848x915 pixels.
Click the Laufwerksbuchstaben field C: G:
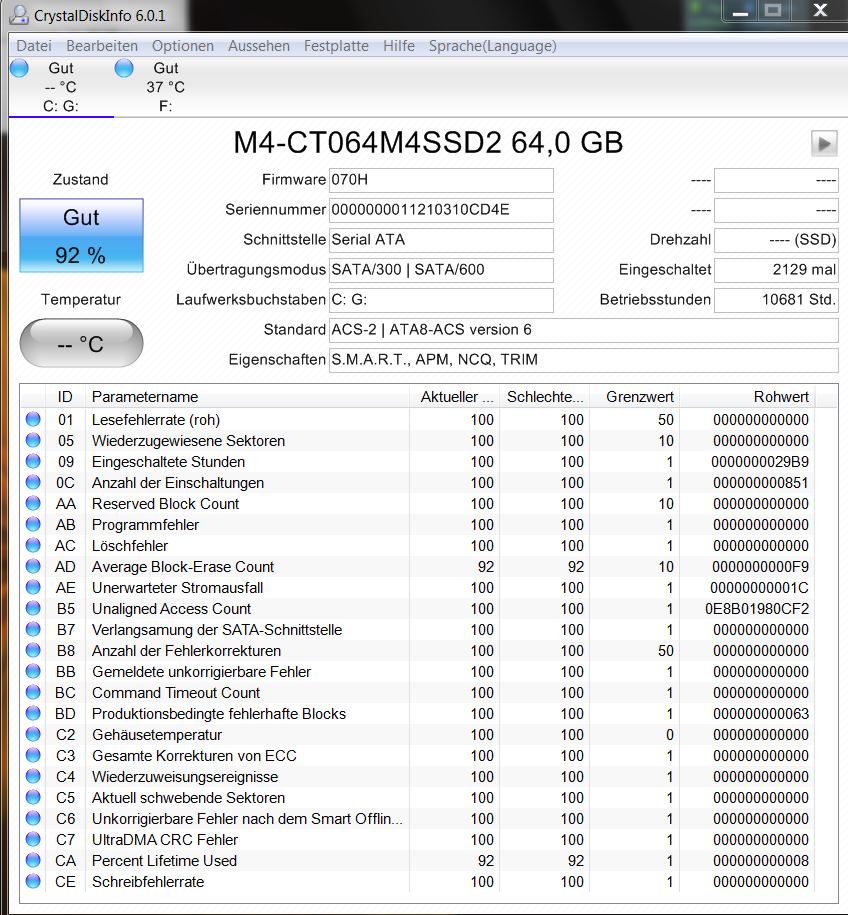coord(441,300)
